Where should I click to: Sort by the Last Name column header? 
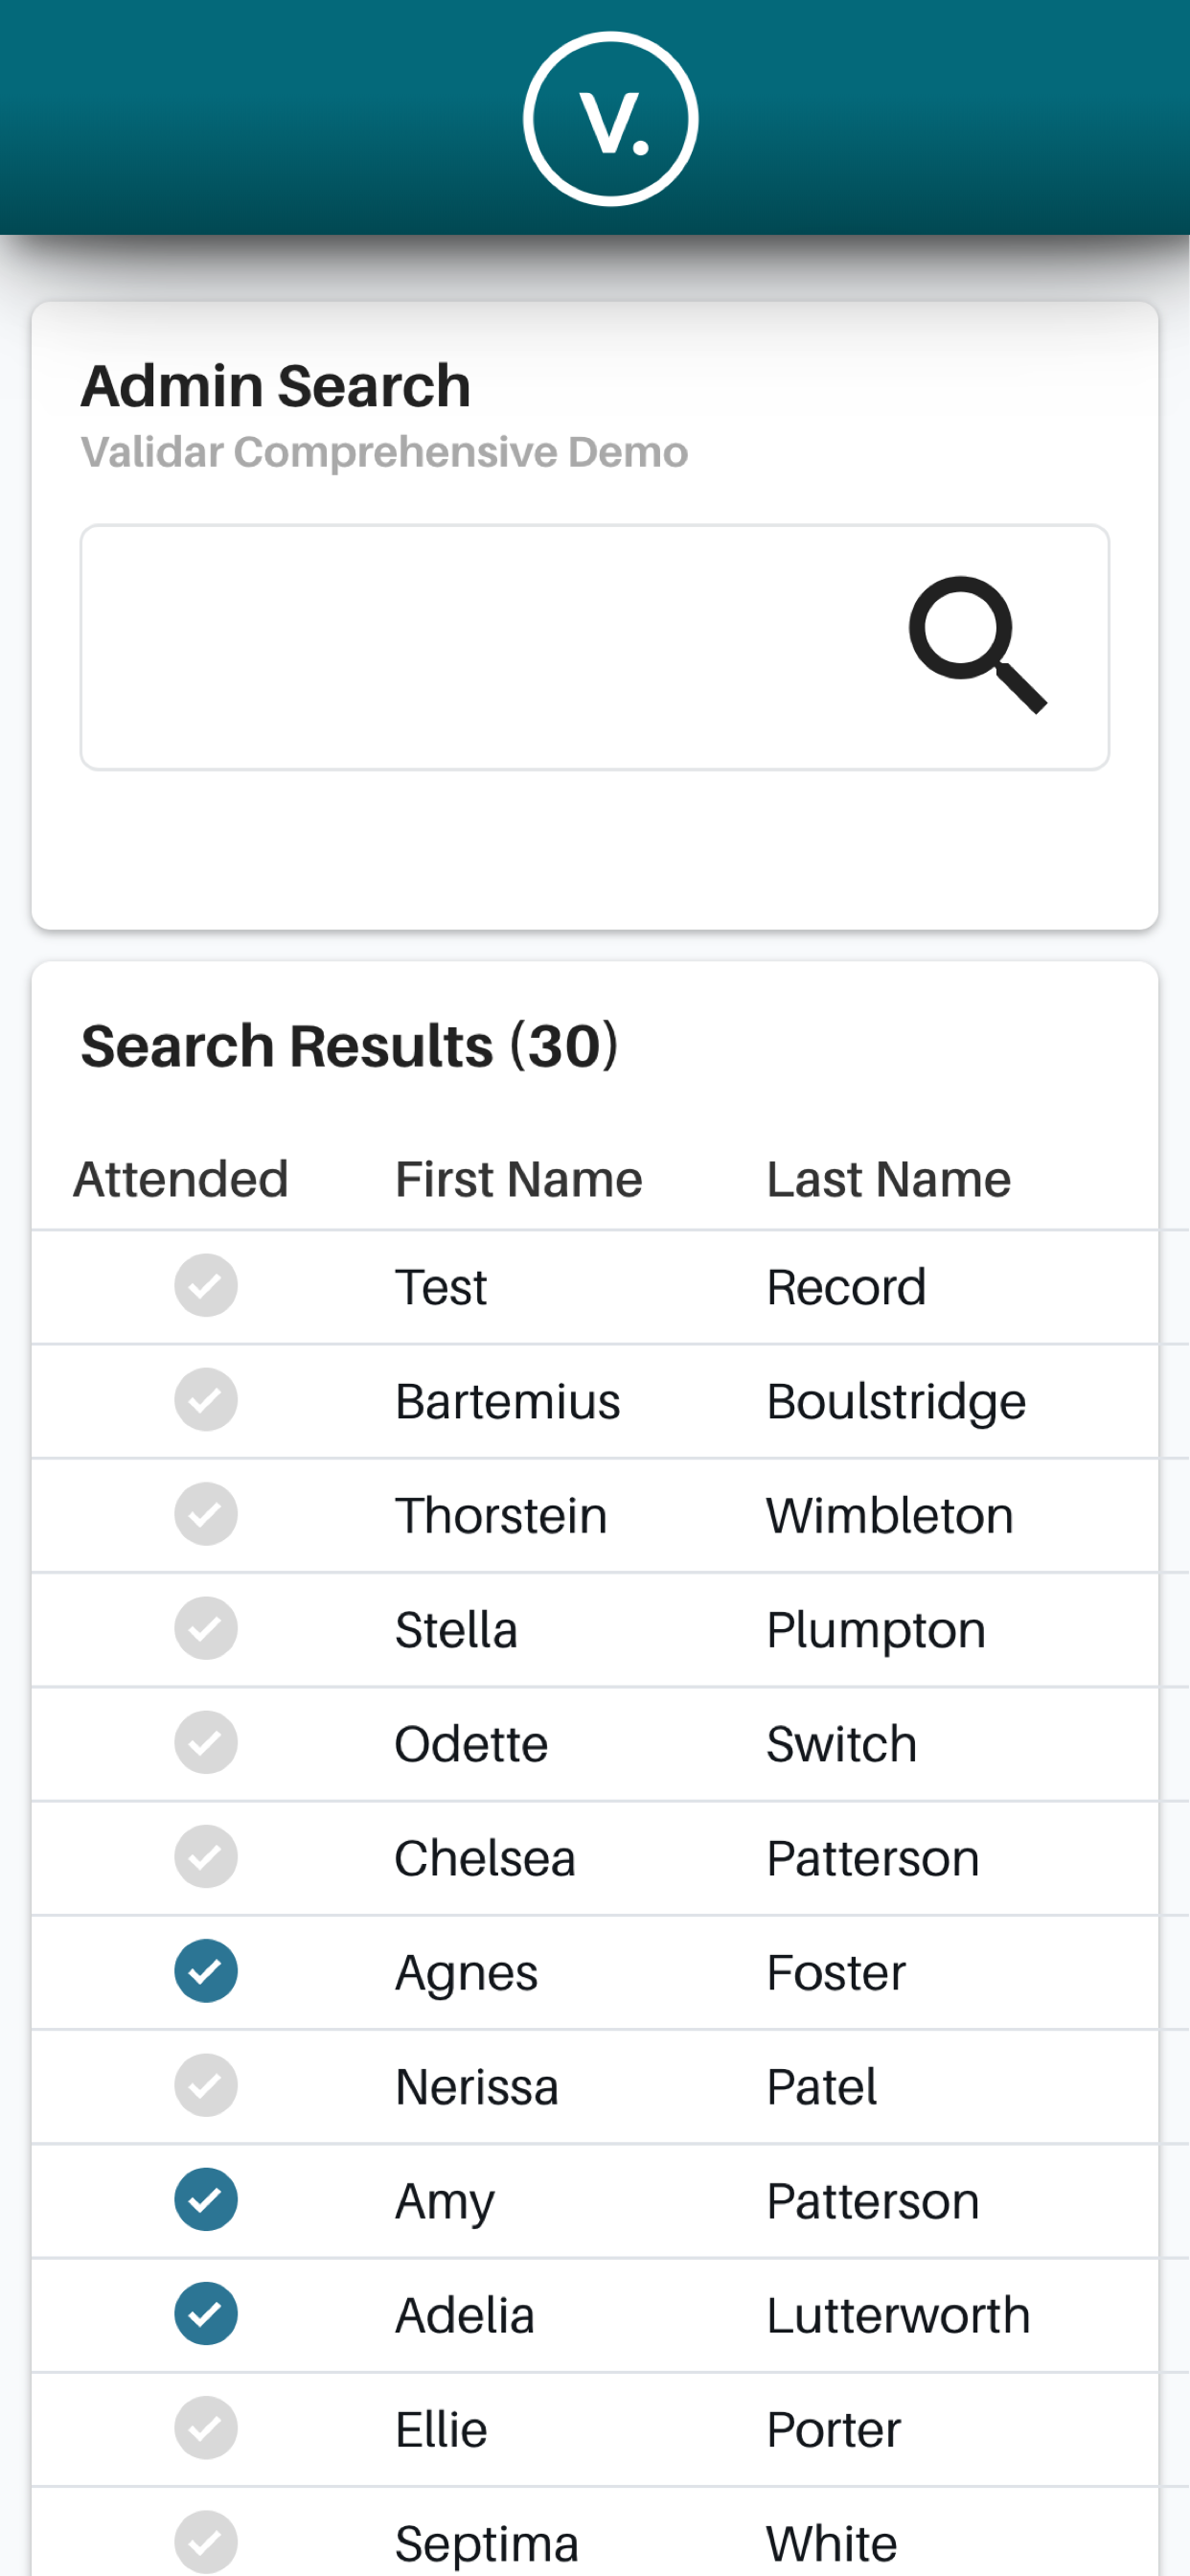coord(888,1179)
